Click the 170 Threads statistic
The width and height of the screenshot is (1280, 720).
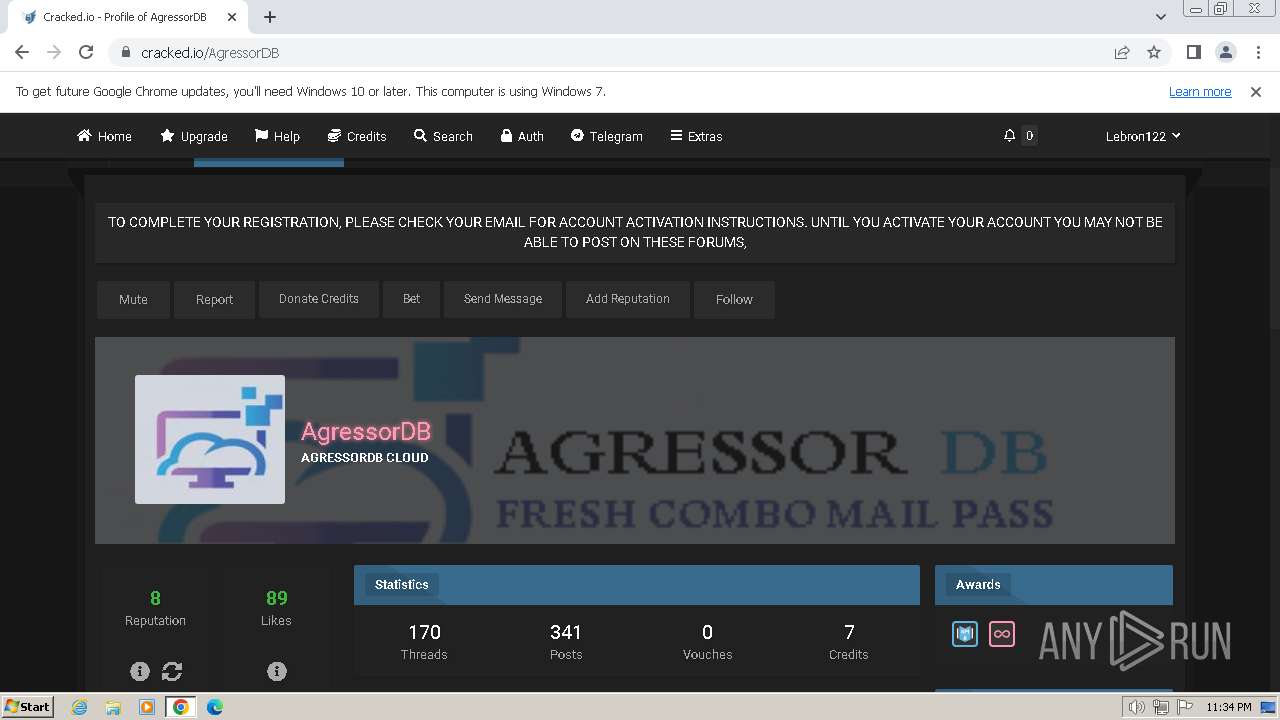point(424,642)
